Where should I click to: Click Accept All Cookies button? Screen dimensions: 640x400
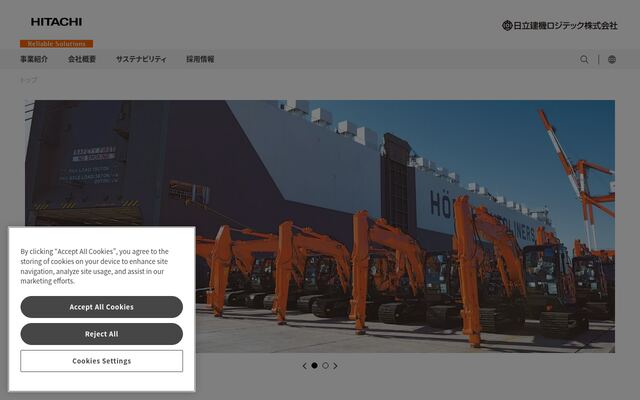coord(102,307)
